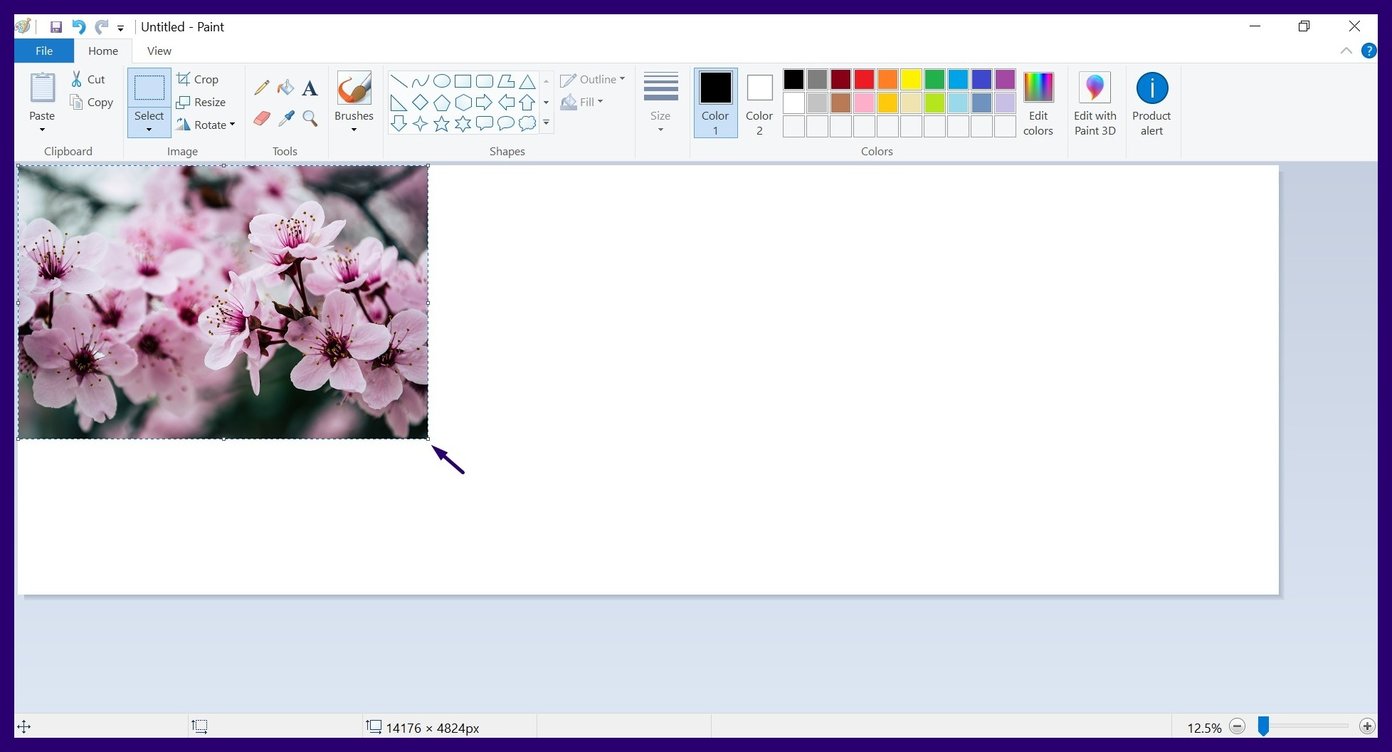The height and width of the screenshot is (752, 1392).
Task: Select the Eraser tool
Action: pyautogui.click(x=261, y=118)
